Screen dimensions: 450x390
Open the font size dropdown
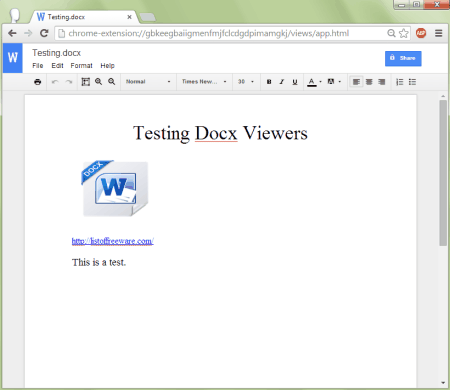pos(246,82)
